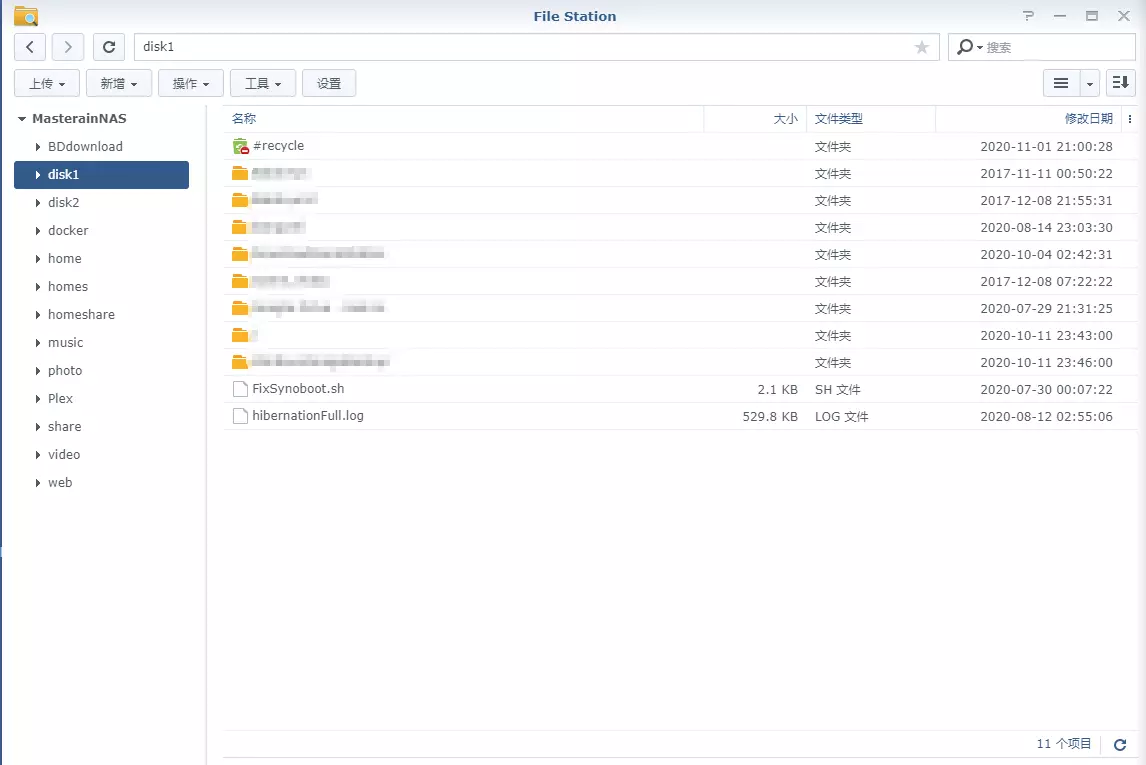Sort by 修改日期 column header
The width and height of the screenshot is (1146, 765).
1088,119
